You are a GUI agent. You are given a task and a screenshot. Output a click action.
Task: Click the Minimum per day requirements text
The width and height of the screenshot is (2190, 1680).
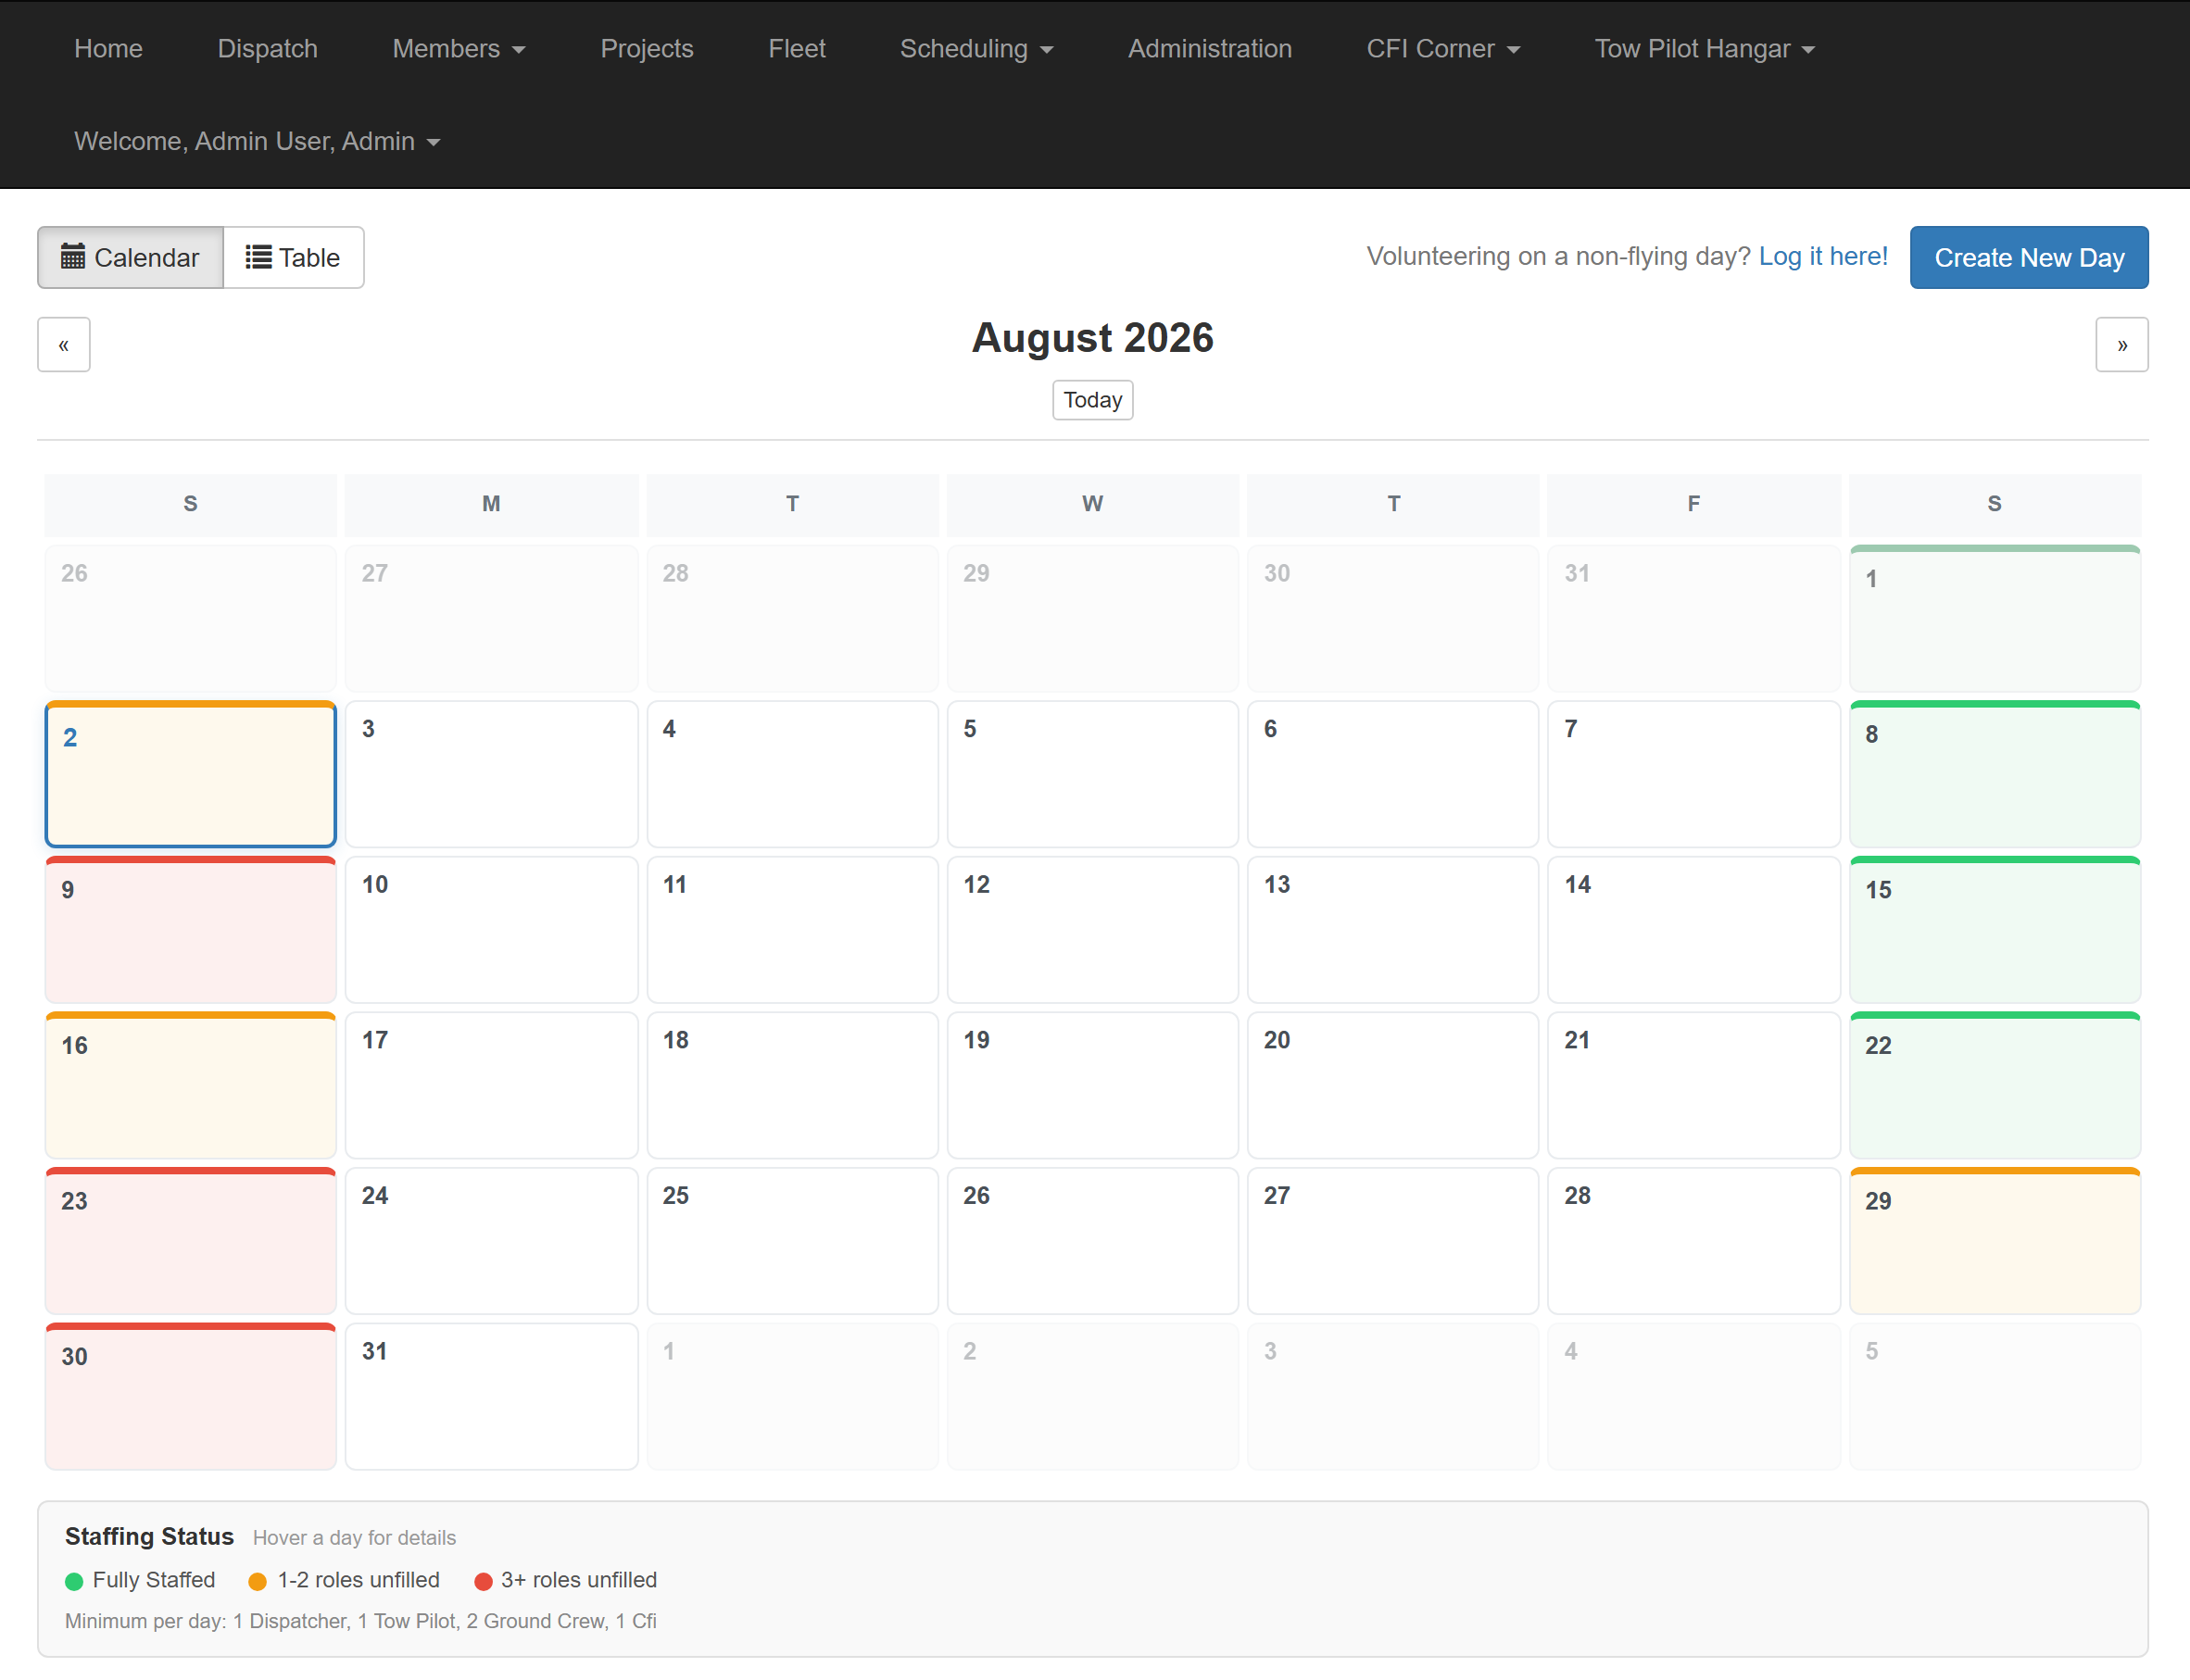[x=361, y=1621]
